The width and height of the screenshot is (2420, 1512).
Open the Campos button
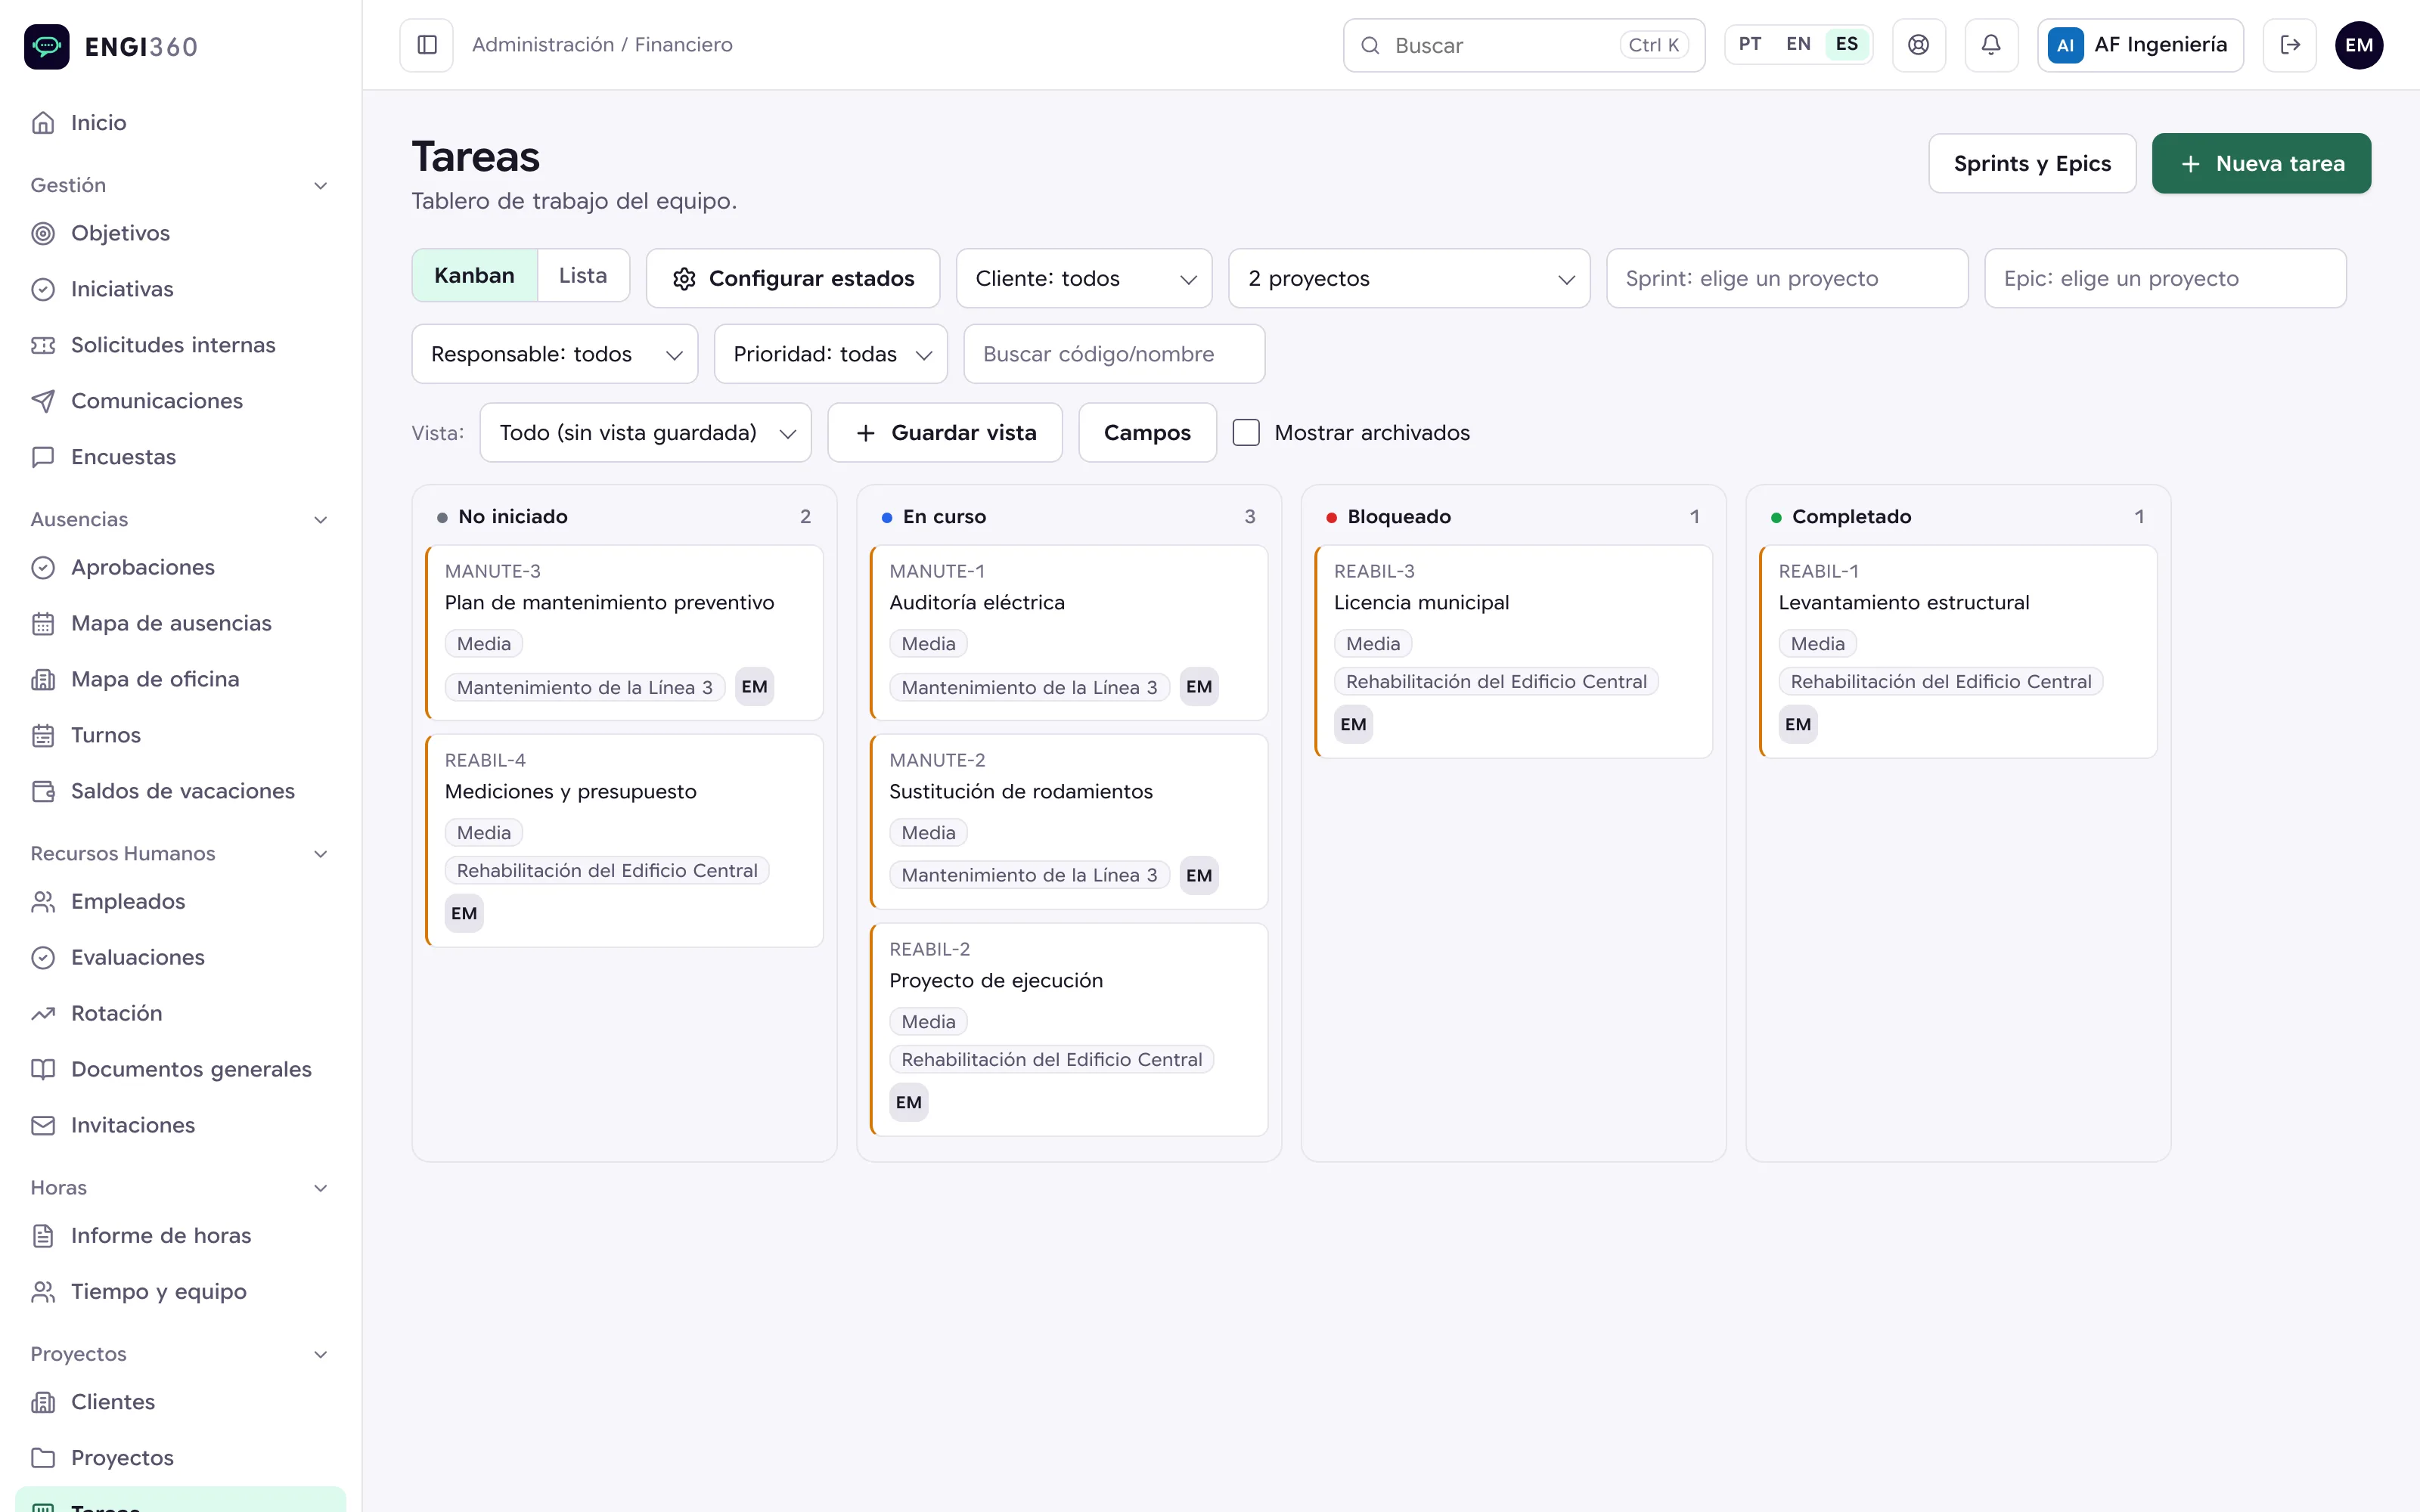(1147, 432)
